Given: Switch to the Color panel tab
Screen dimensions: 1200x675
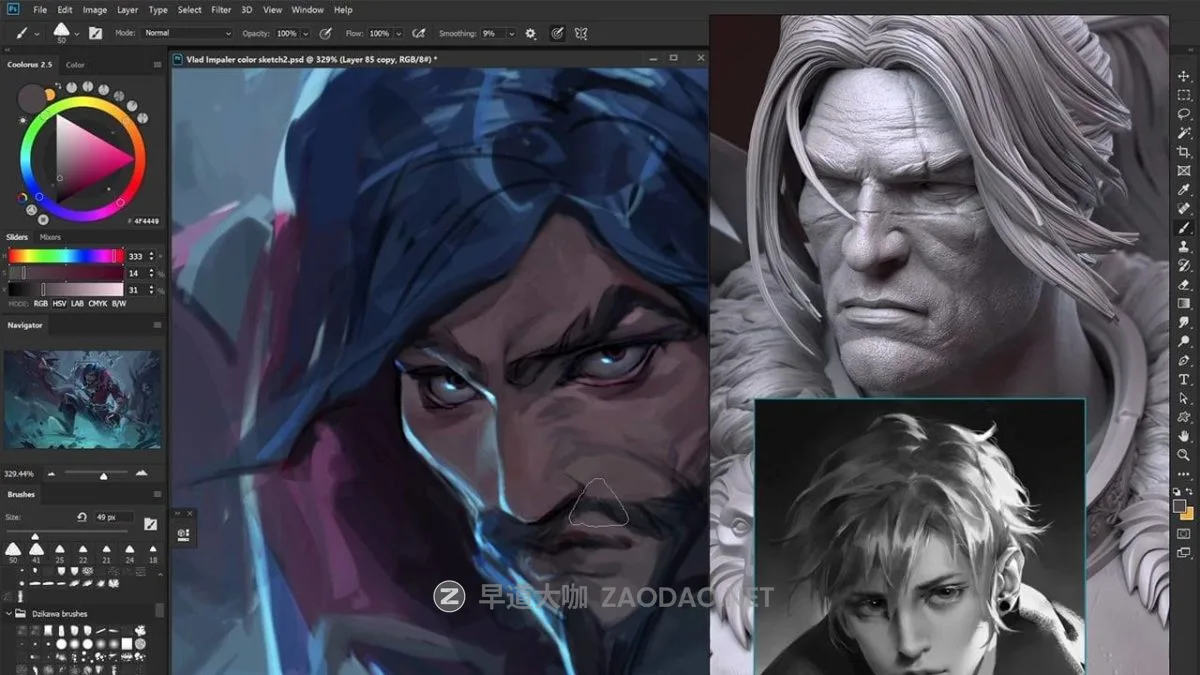Looking at the screenshot, I should coord(75,65).
